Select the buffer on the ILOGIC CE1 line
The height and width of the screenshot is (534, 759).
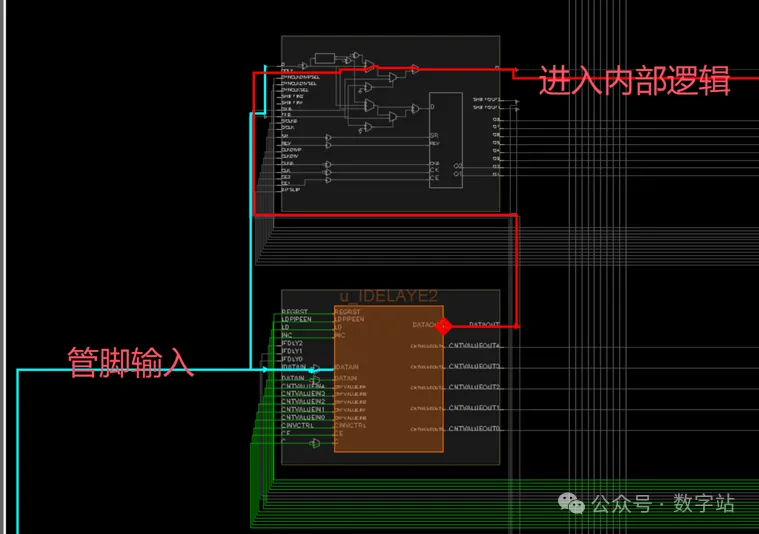tap(328, 180)
